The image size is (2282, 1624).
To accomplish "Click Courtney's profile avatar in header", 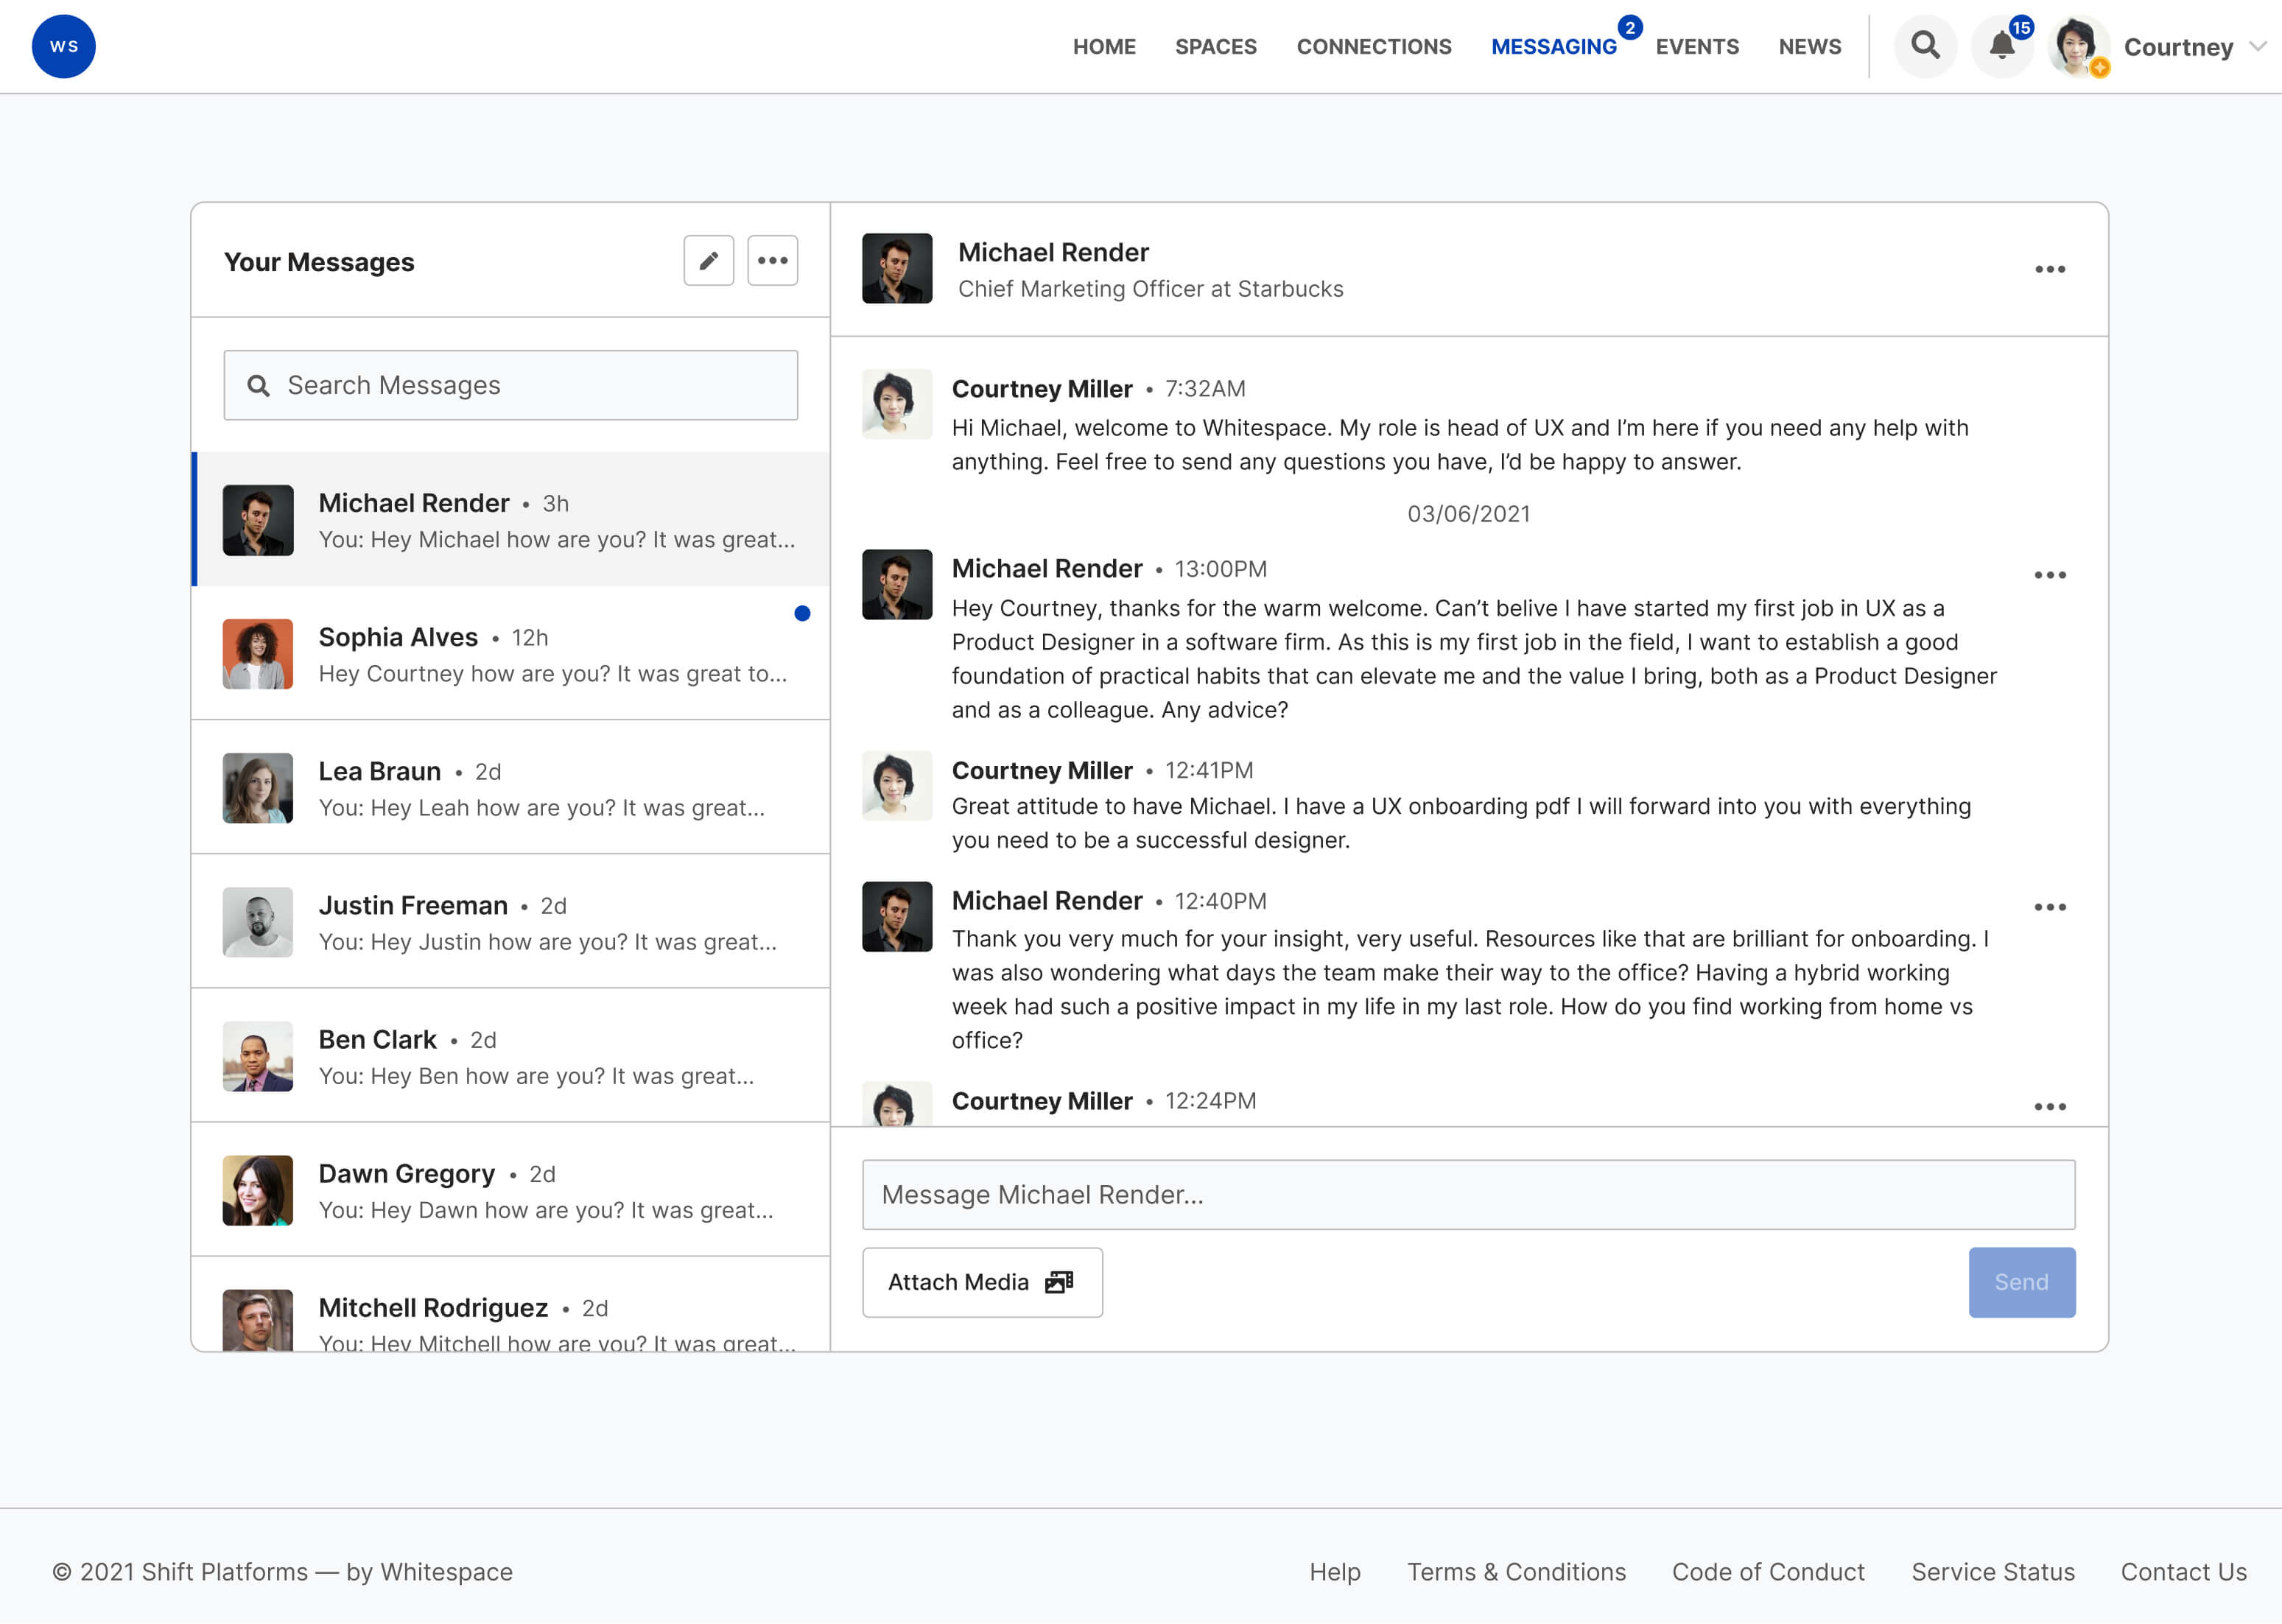I will coord(2078,46).
